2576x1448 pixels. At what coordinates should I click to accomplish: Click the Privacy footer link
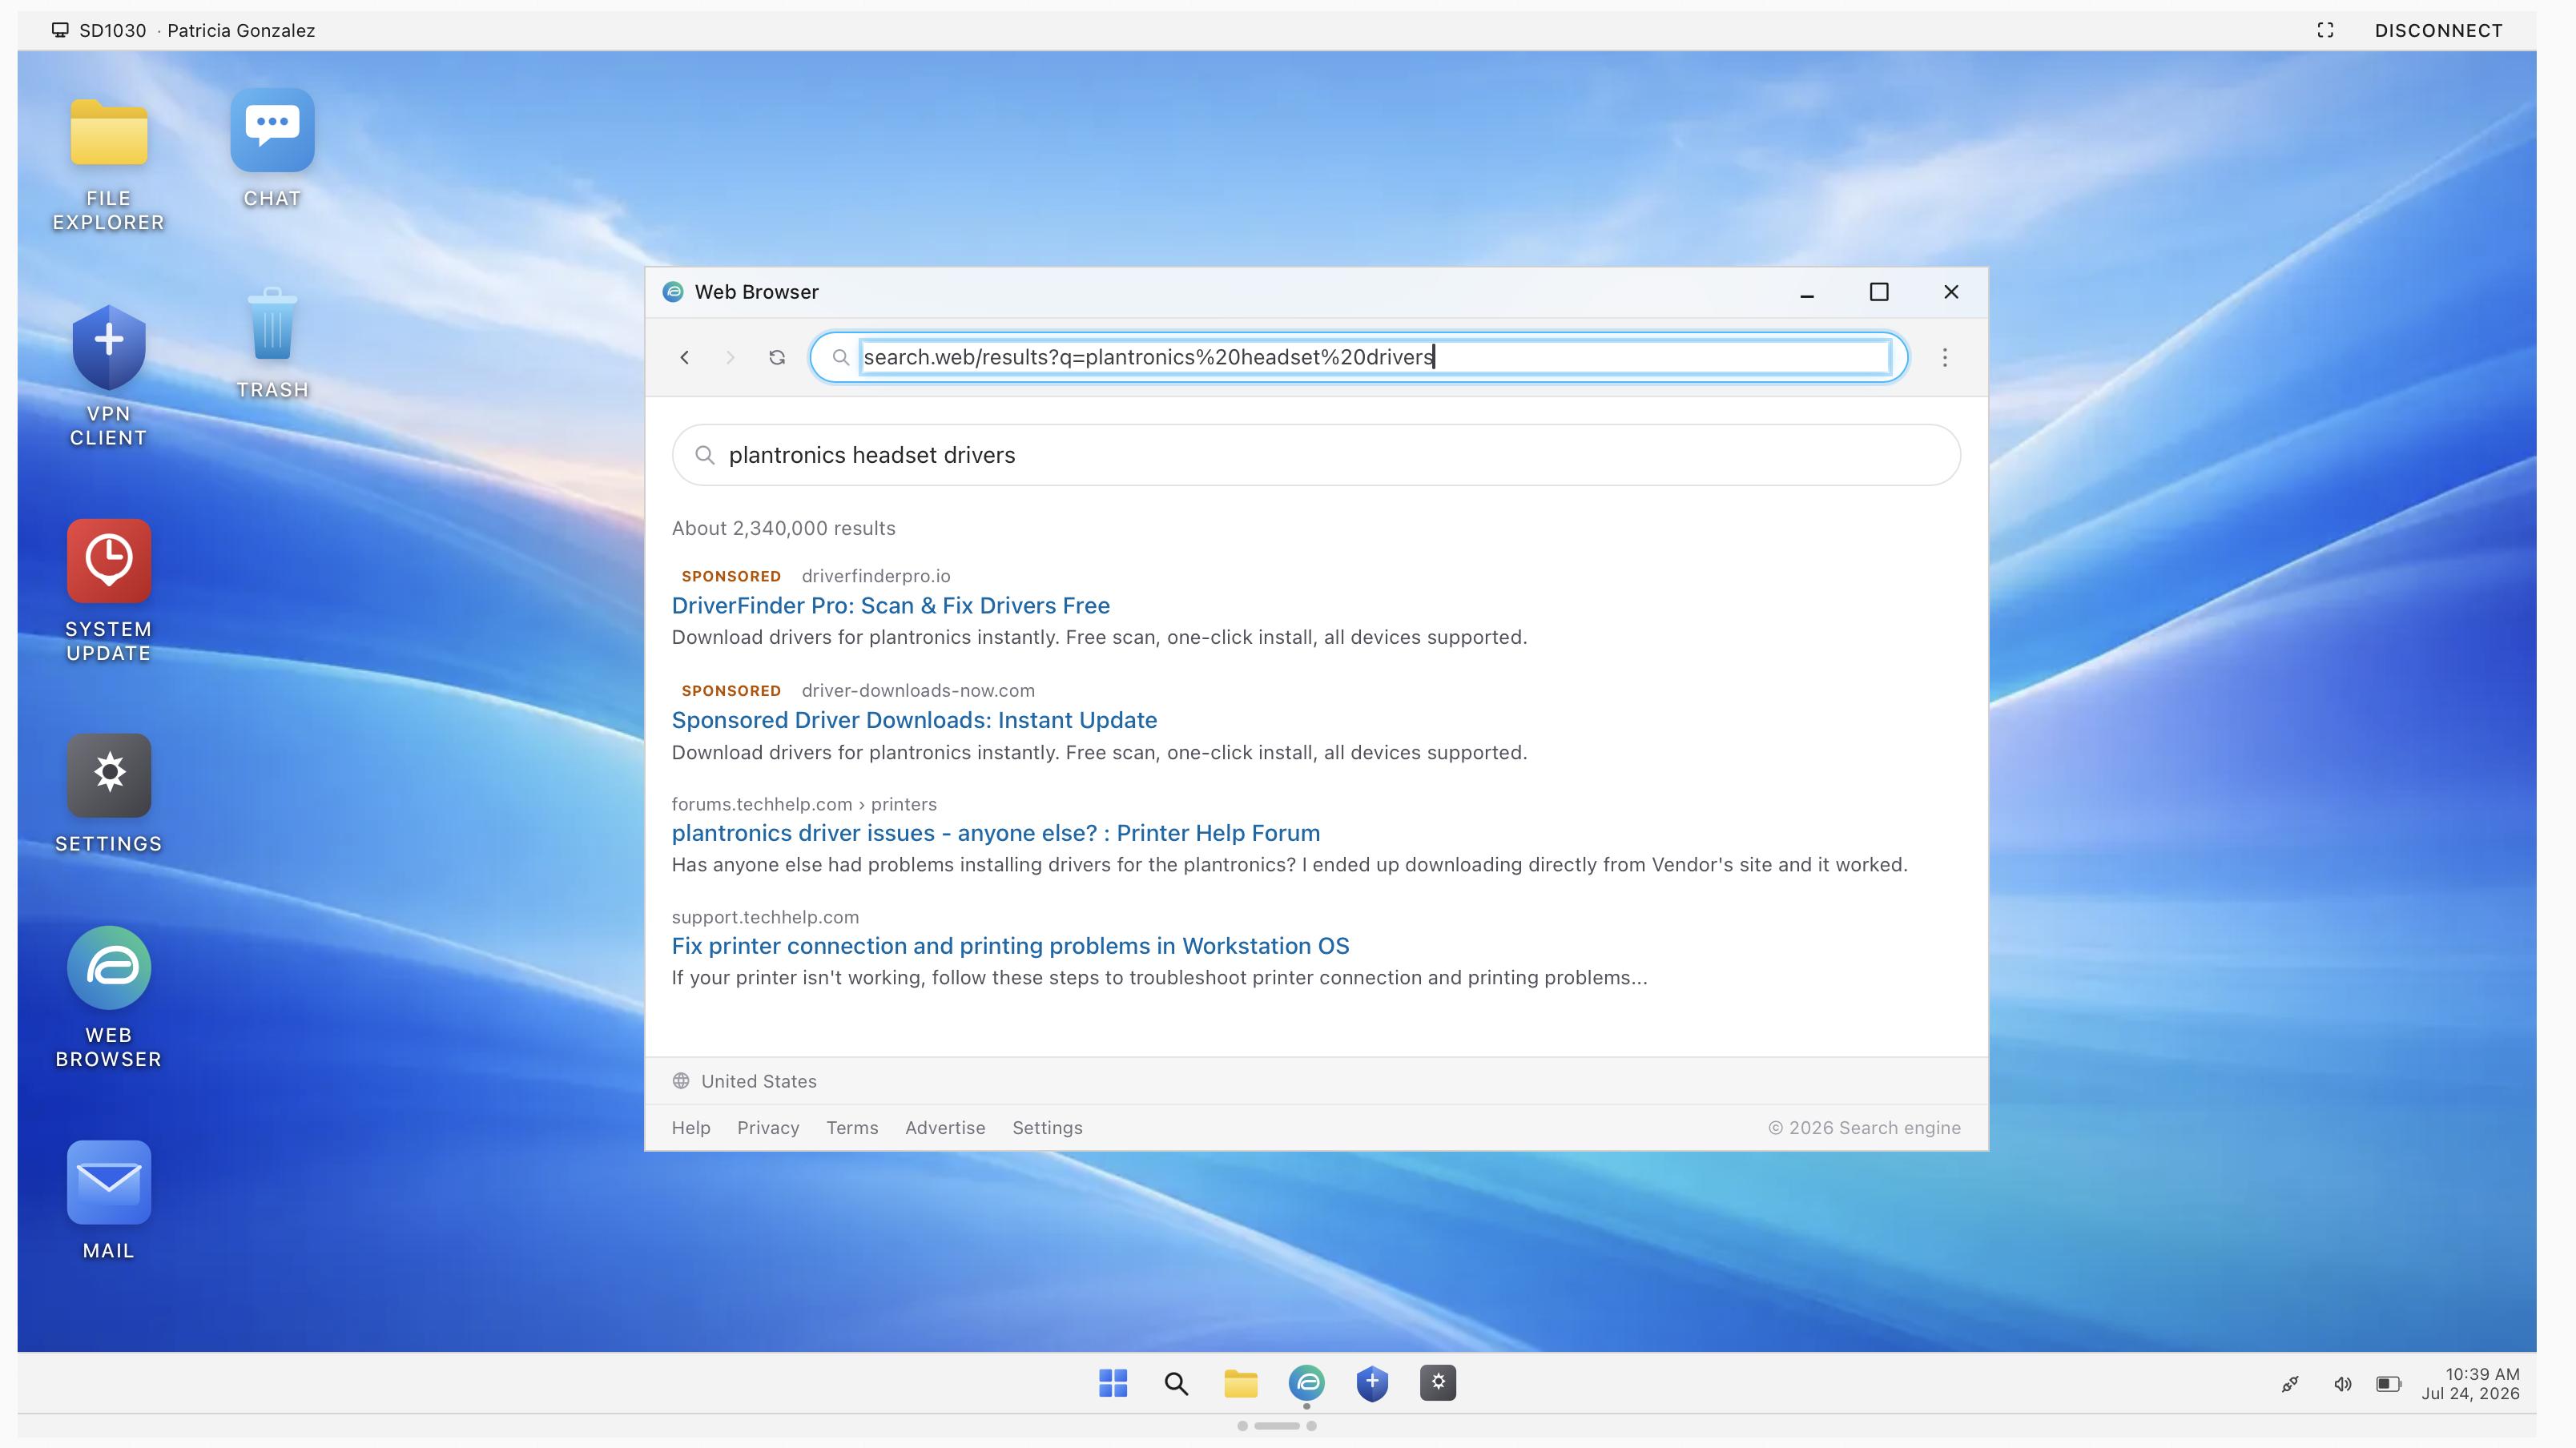(768, 1128)
